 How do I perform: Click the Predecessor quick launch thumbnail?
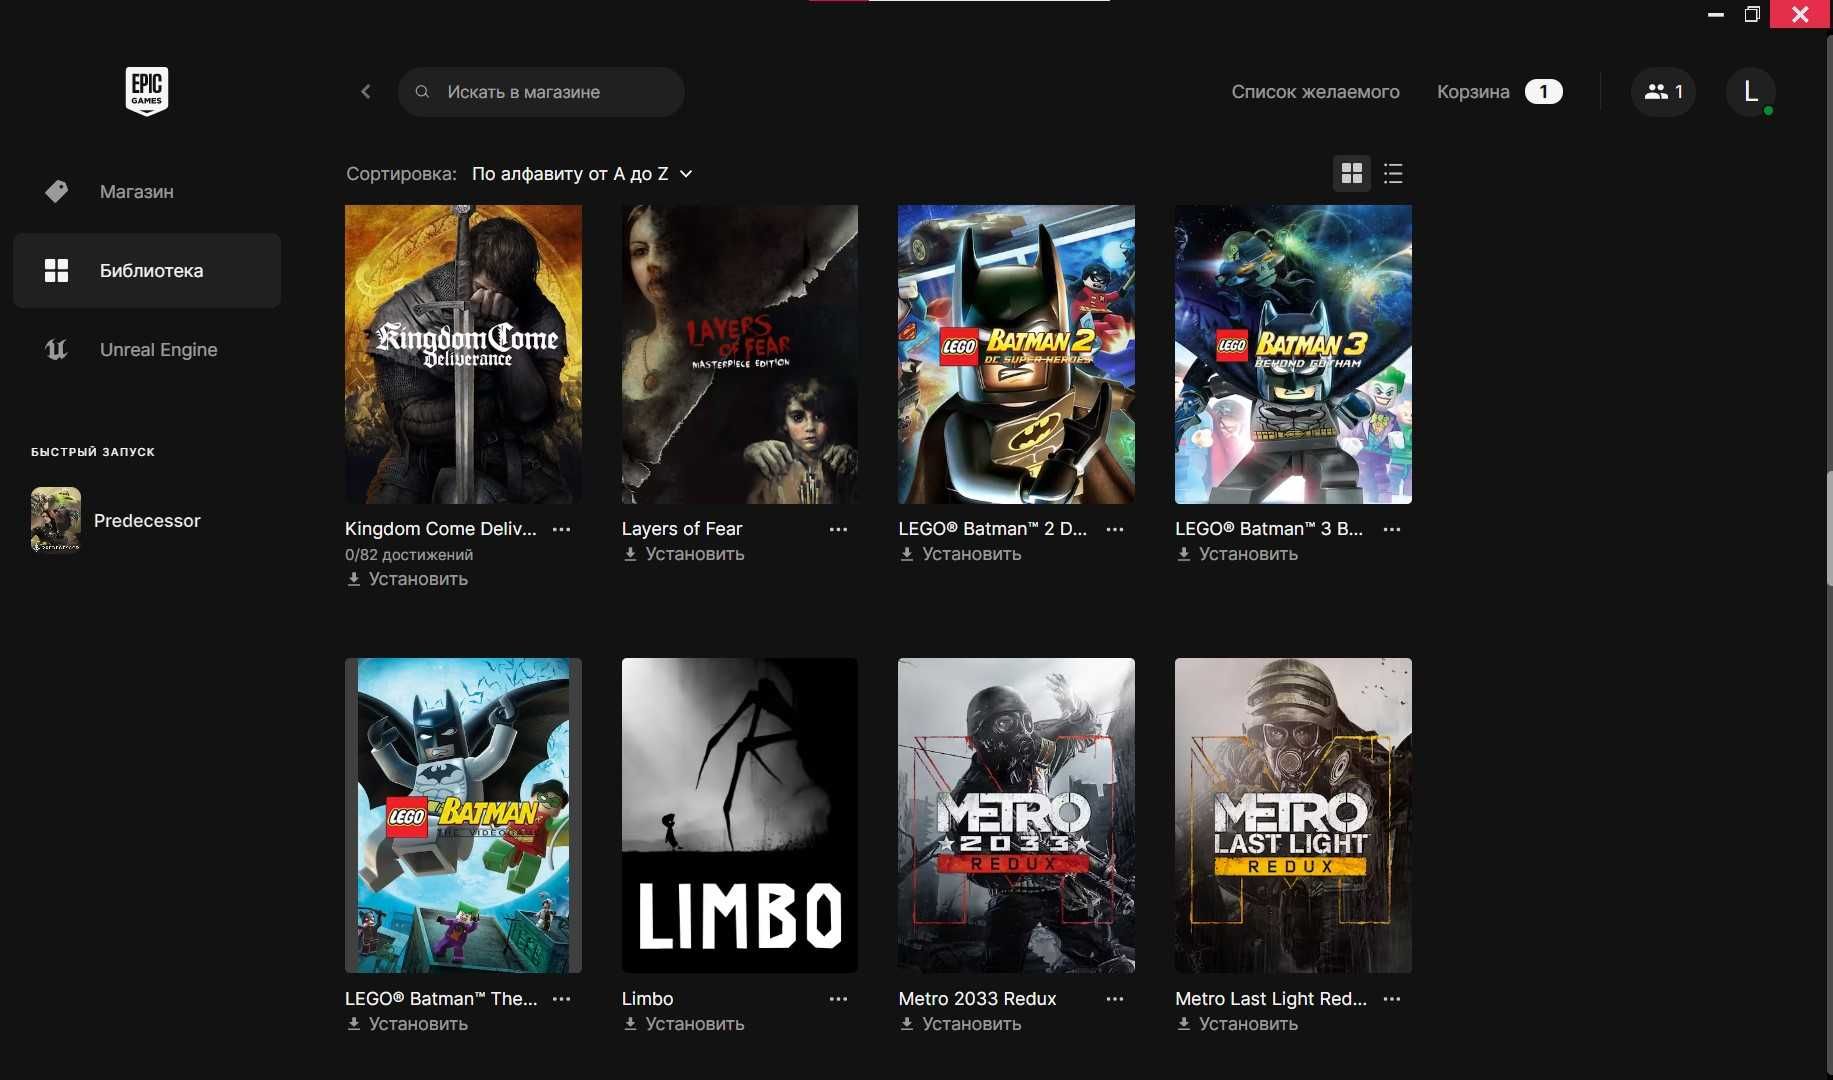(56, 520)
